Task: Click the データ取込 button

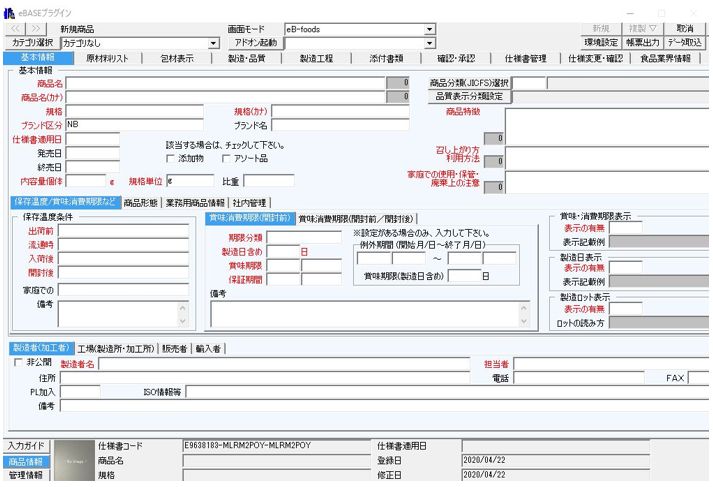Action: [x=684, y=43]
